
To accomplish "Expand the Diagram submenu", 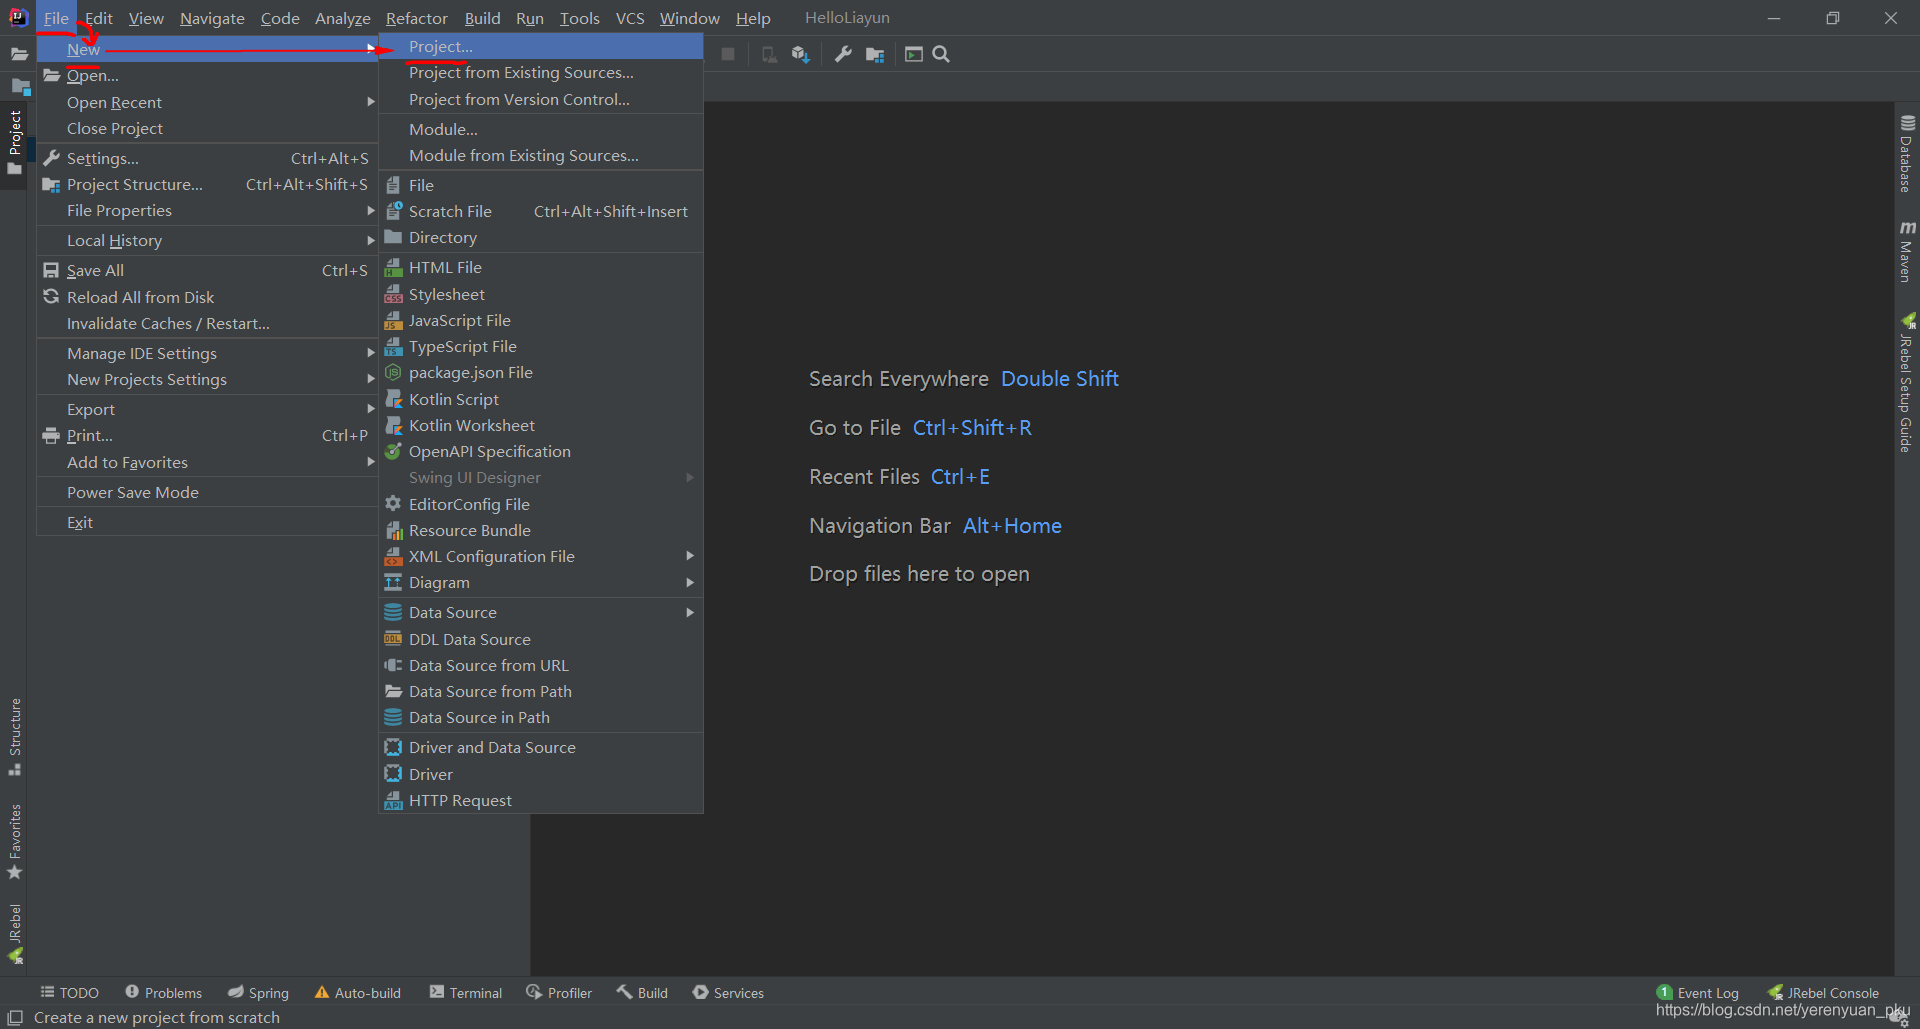I will (x=541, y=582).
